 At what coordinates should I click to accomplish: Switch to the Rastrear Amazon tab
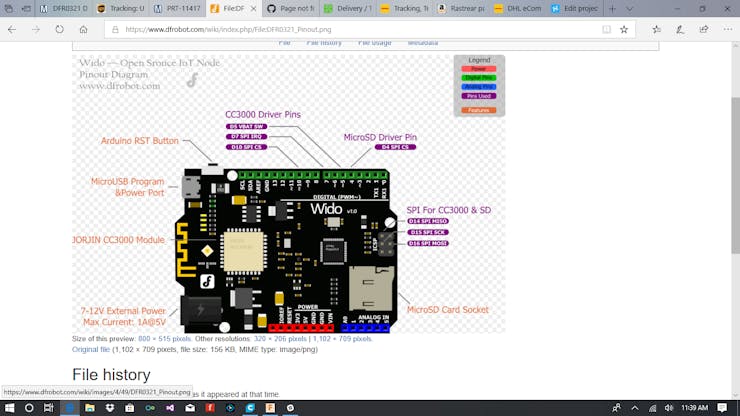coord(461,8)
